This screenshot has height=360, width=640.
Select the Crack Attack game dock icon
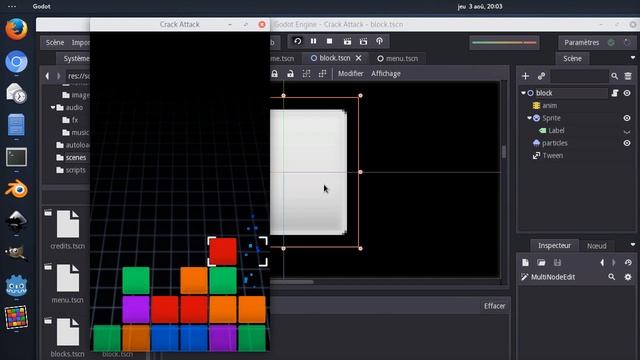click(x=16, y=317)
